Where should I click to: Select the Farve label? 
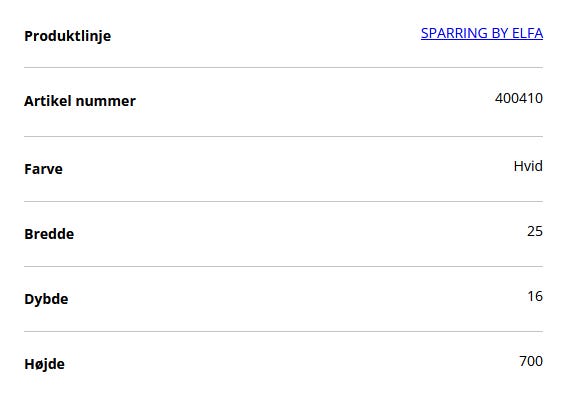(x=43, y=169)
